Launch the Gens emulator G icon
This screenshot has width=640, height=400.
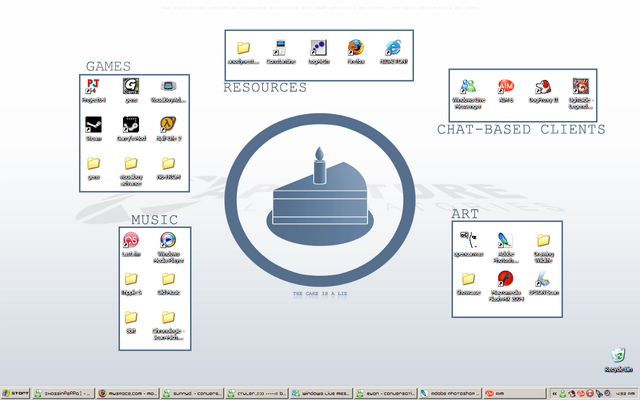[131, 86]
